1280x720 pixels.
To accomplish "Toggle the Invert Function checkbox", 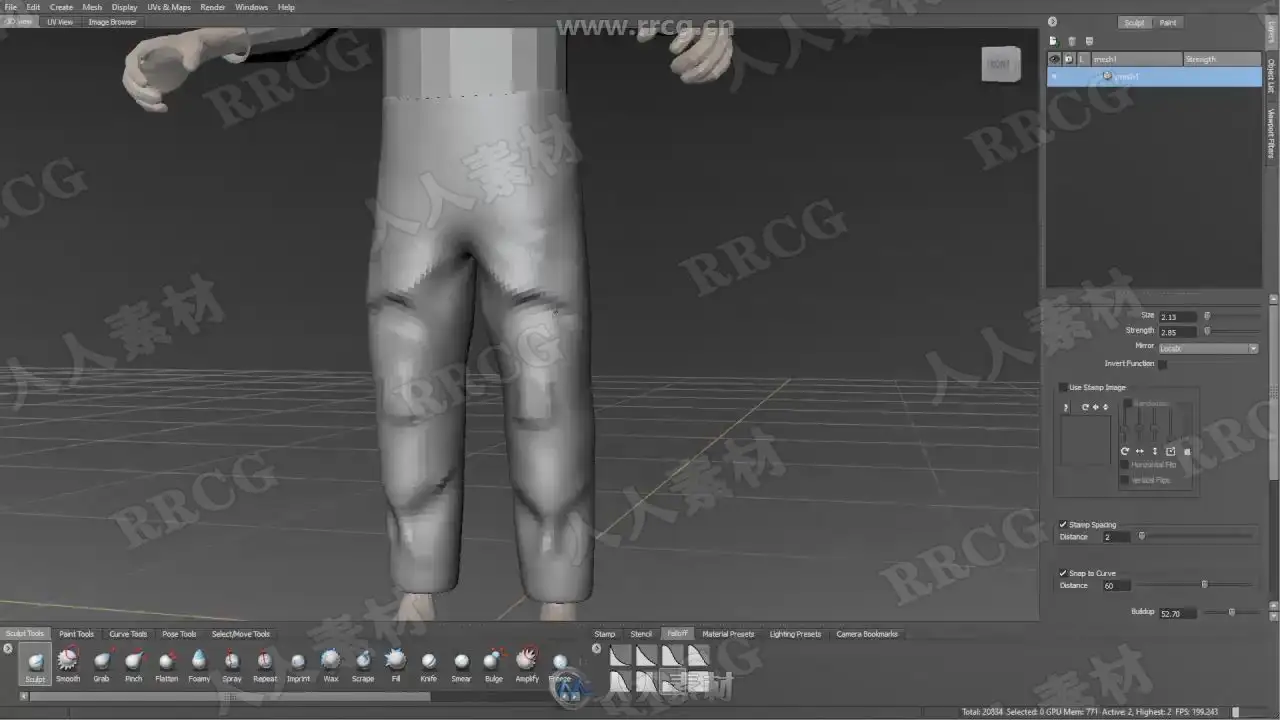I will click(x=1162, y=364).
